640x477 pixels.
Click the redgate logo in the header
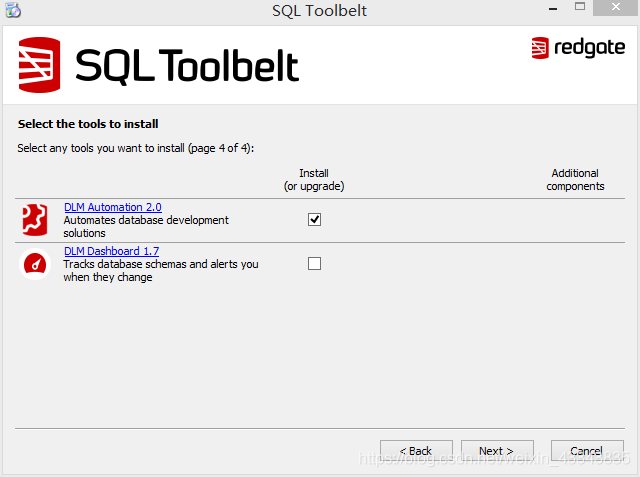pos(578,48)
